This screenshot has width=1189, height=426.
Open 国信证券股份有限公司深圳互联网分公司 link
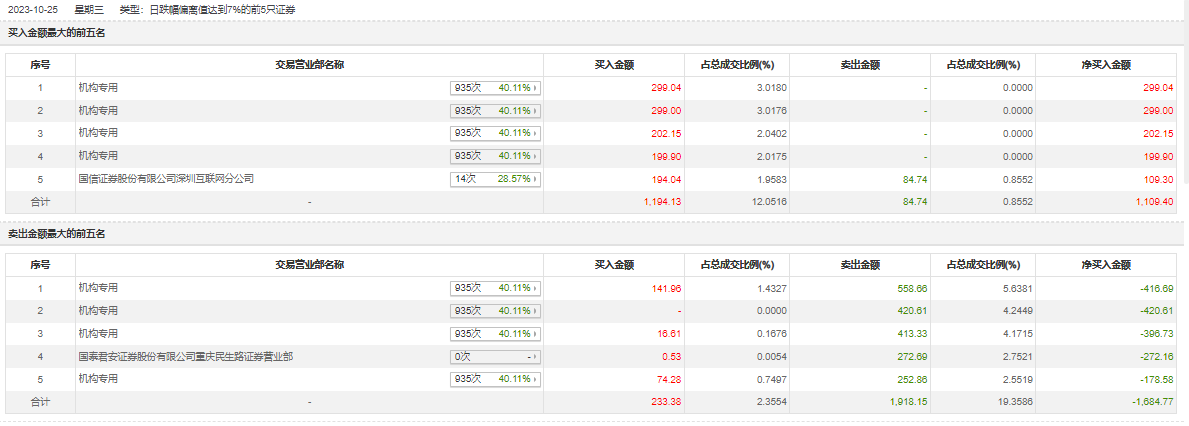click(166, 179)
